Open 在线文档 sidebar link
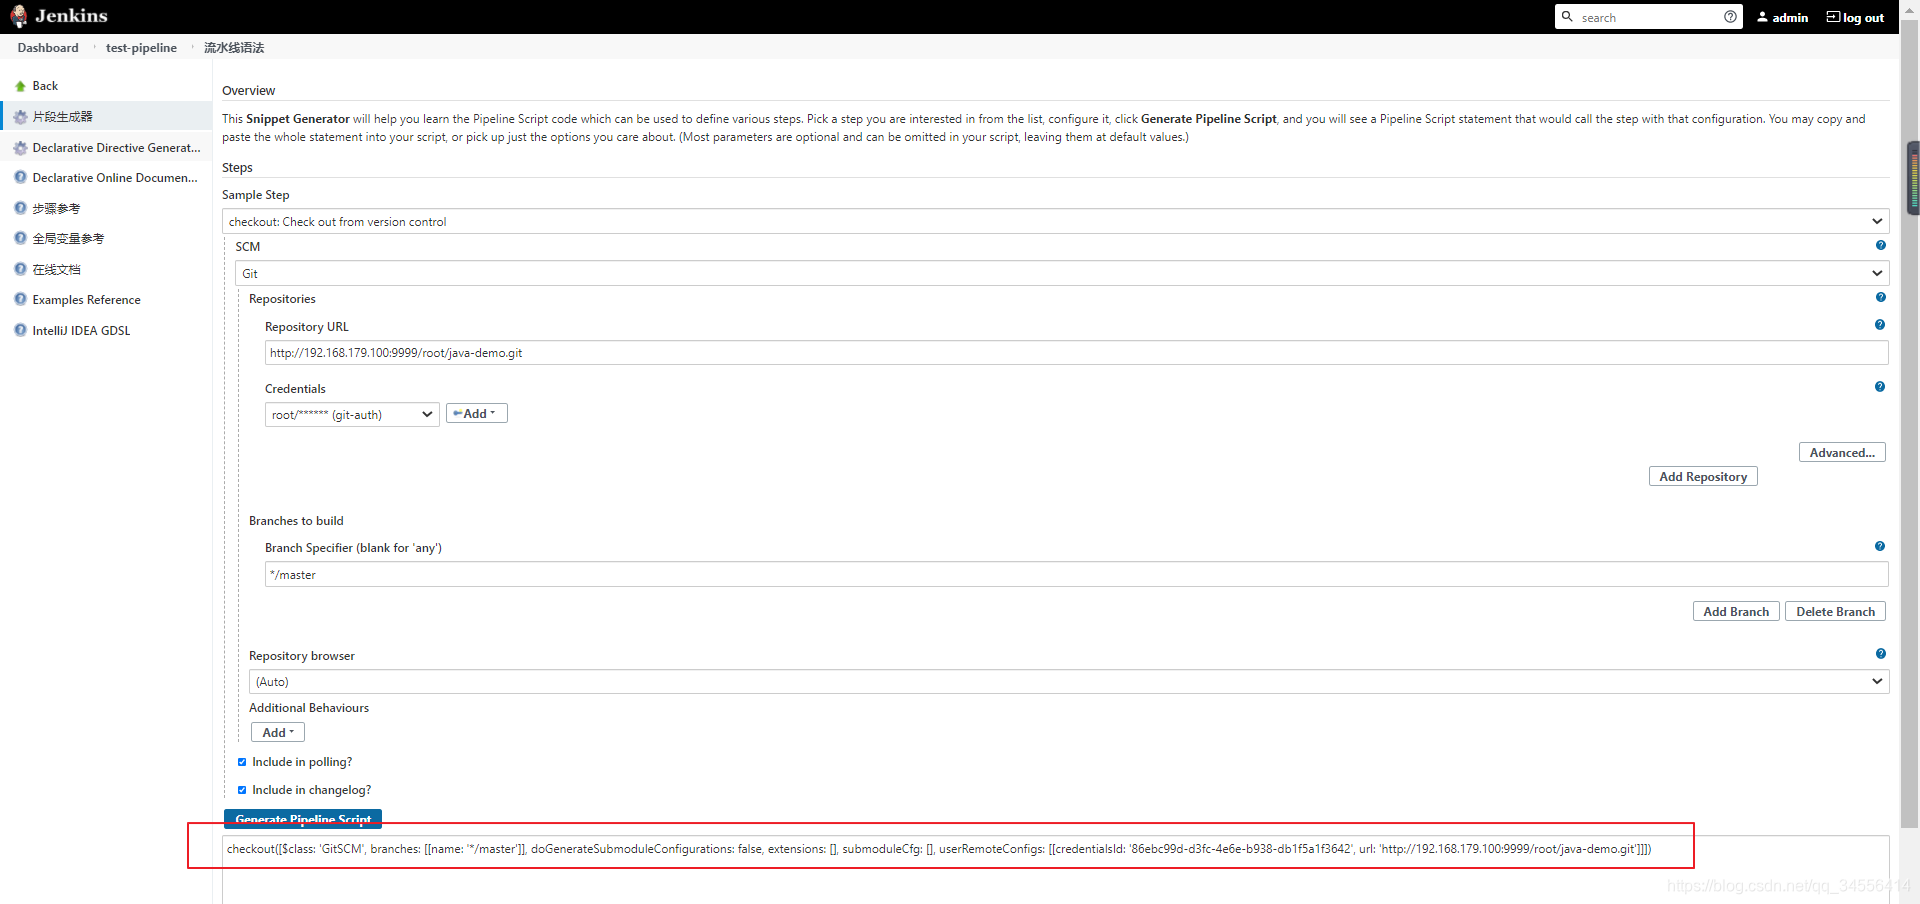The width and height of the screenshot is (1920, 904). 56,270
